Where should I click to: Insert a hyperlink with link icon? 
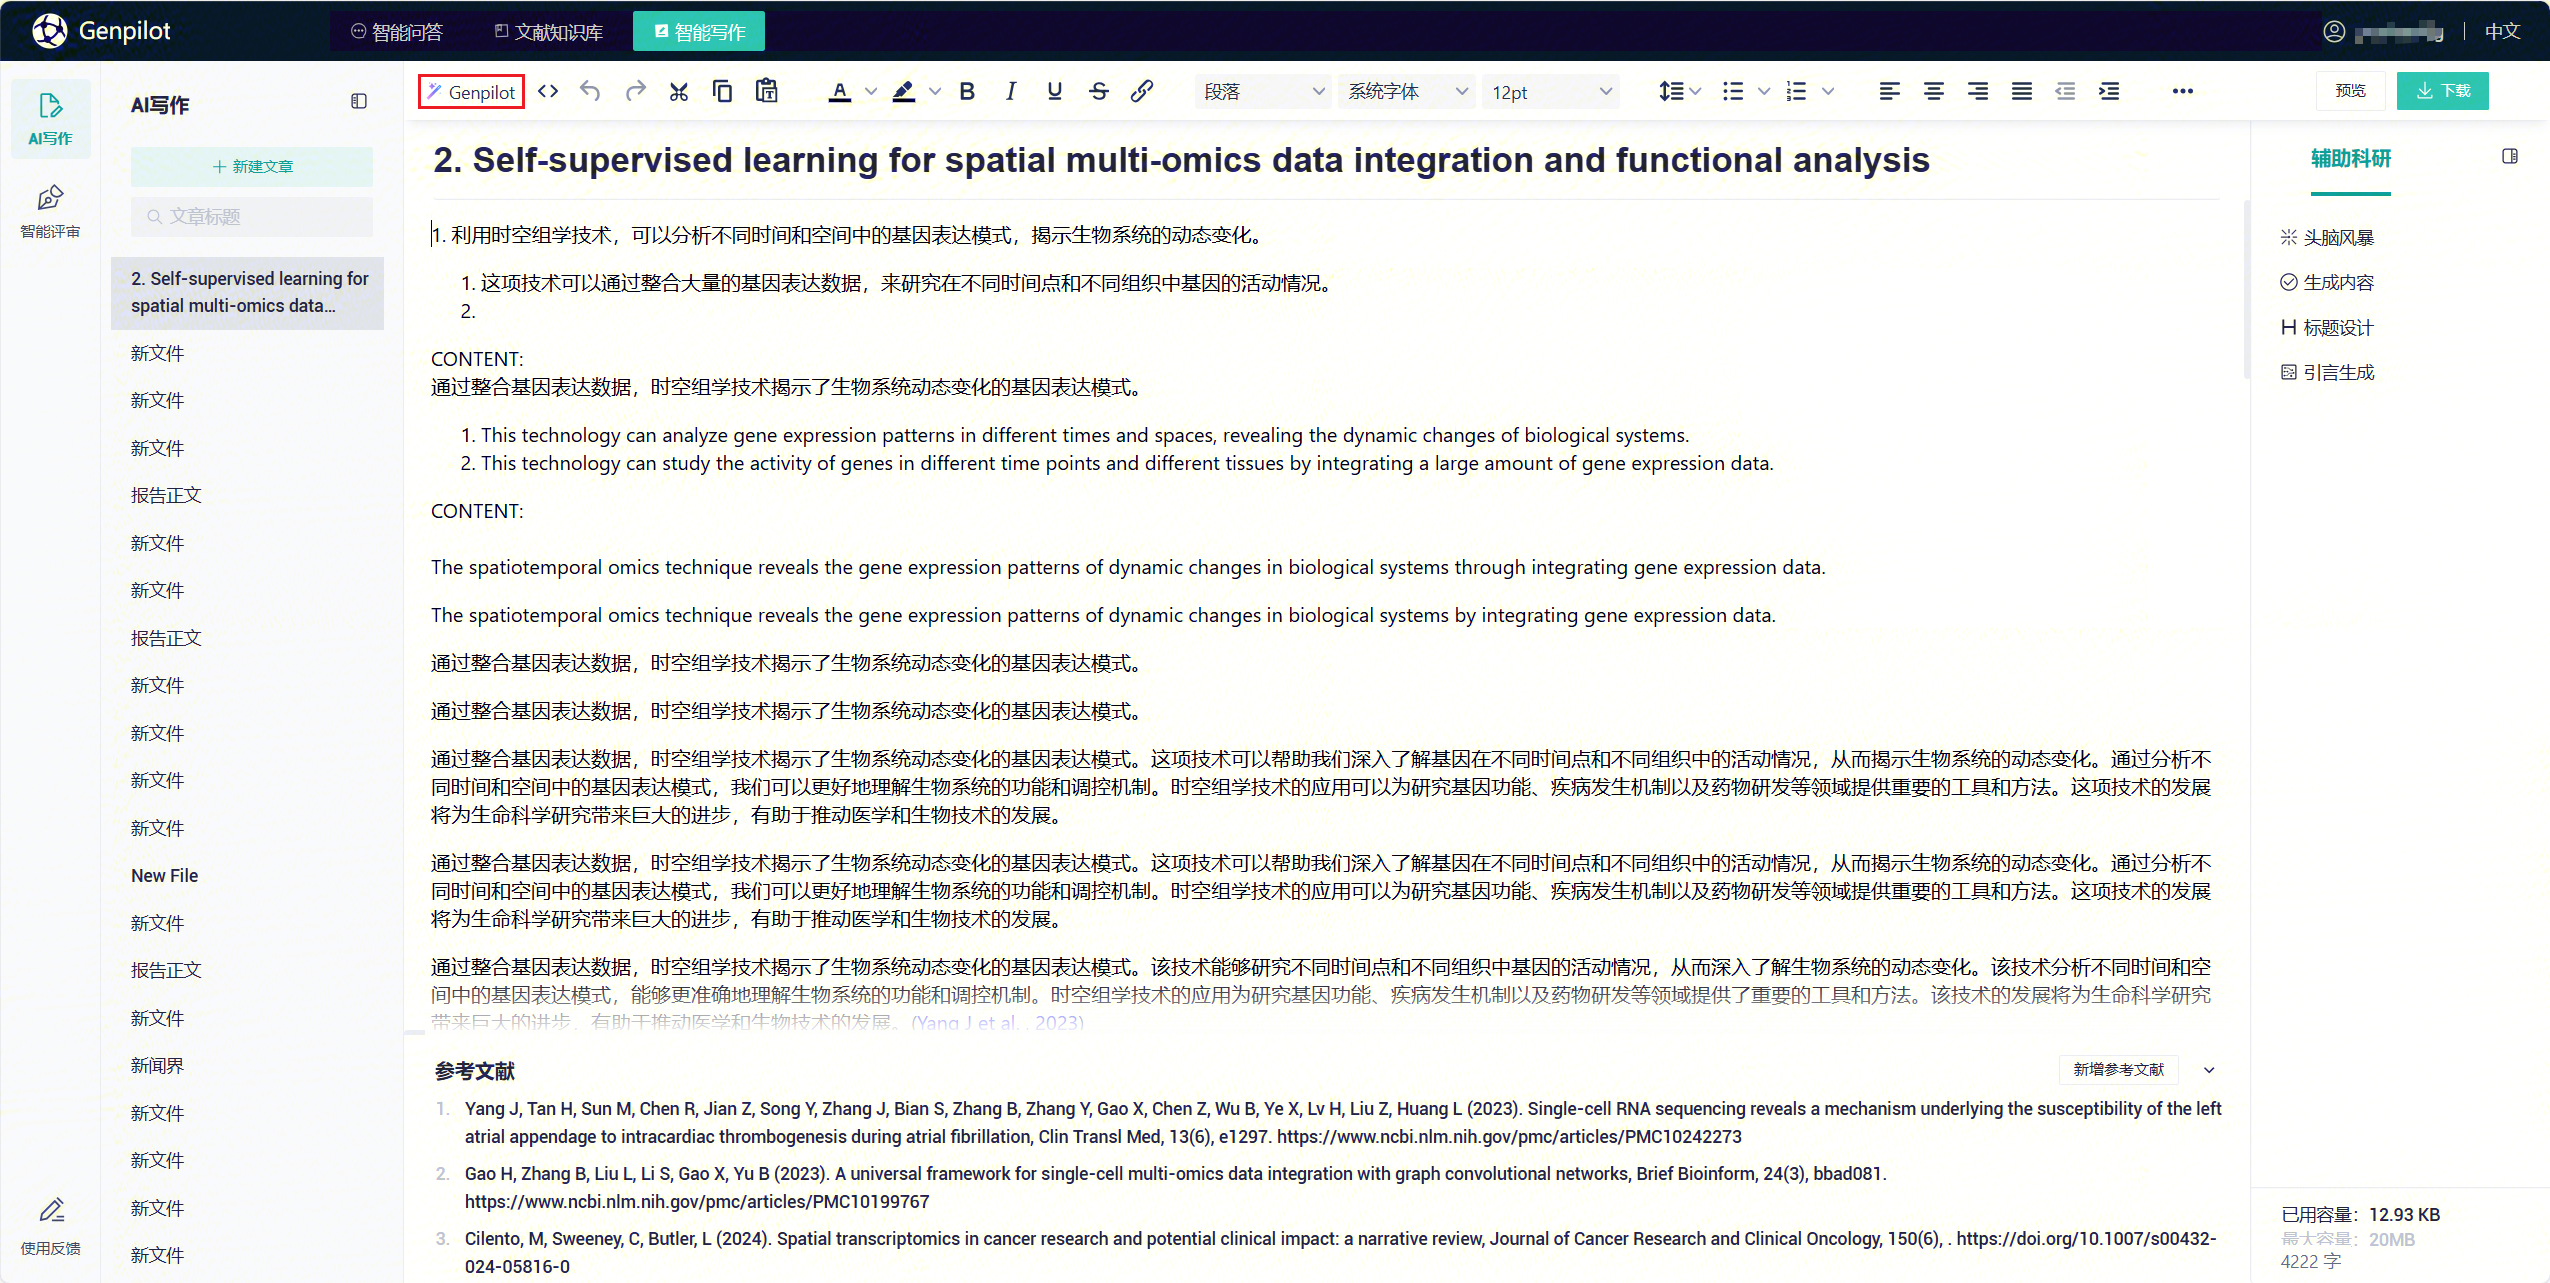[1142, 92]
